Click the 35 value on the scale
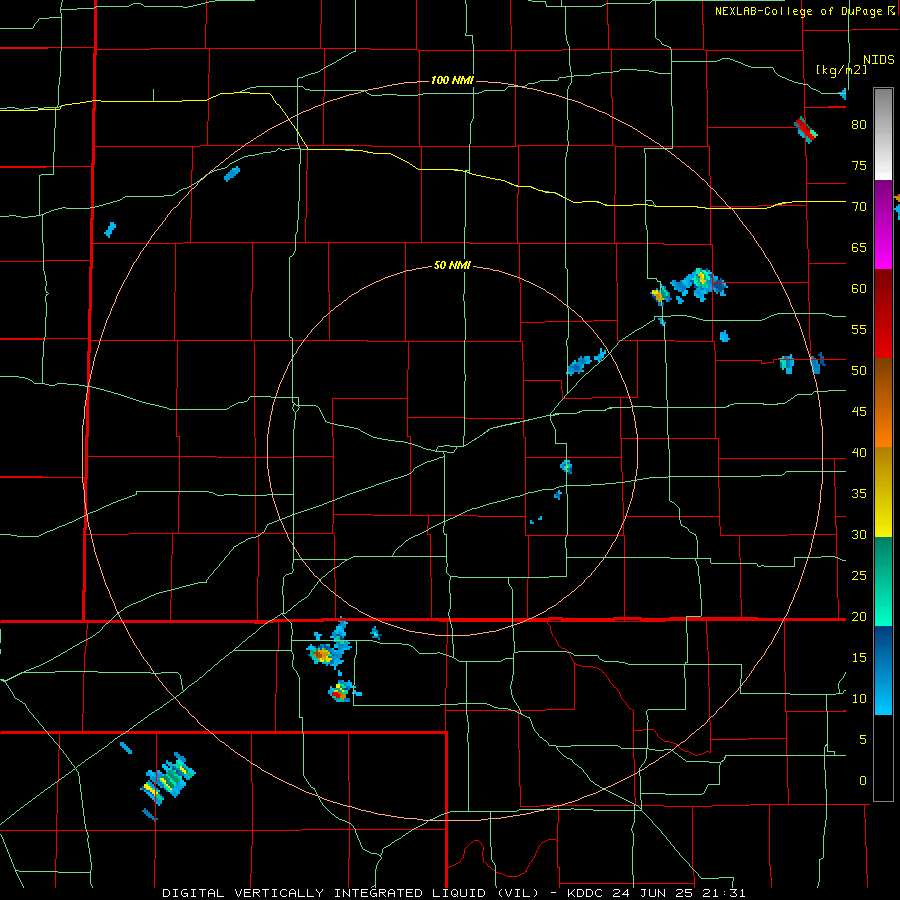This screenshot has width=900, height=900. [x=859, y=494]
